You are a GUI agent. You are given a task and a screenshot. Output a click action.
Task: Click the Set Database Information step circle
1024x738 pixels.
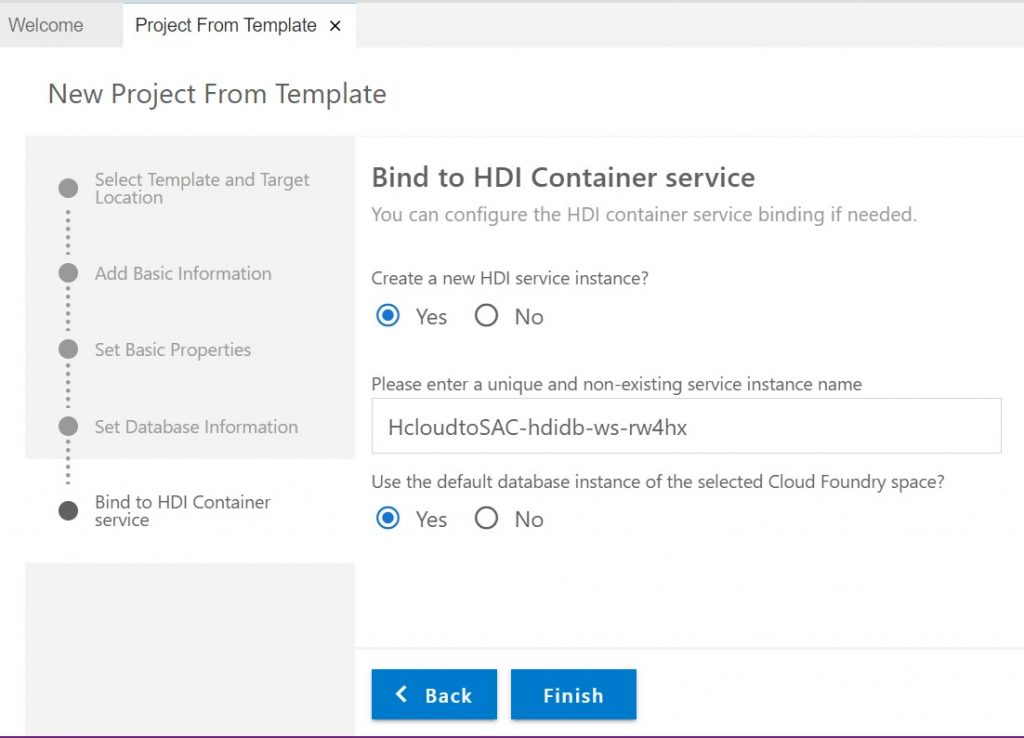tap(68, 426)
